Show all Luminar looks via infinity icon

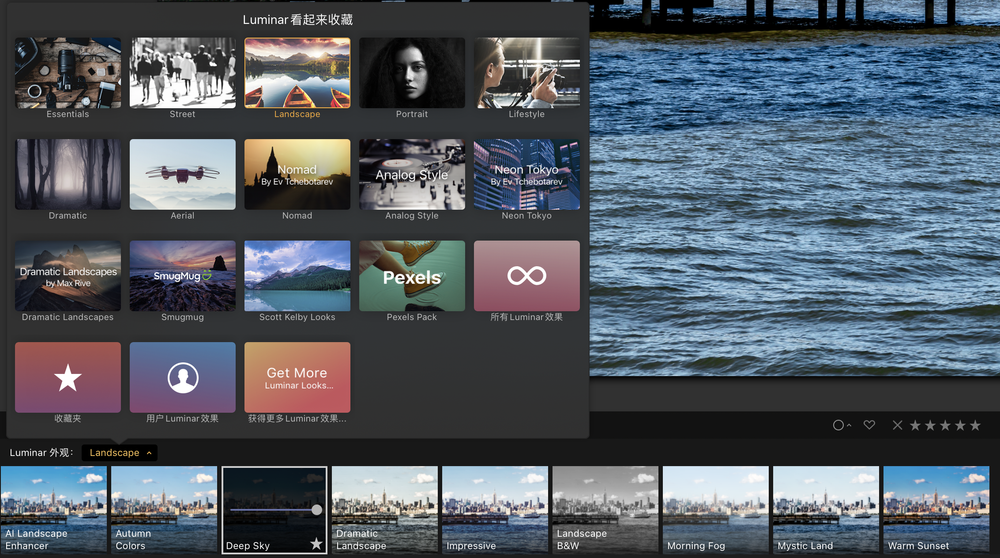(x=527, y=275)
